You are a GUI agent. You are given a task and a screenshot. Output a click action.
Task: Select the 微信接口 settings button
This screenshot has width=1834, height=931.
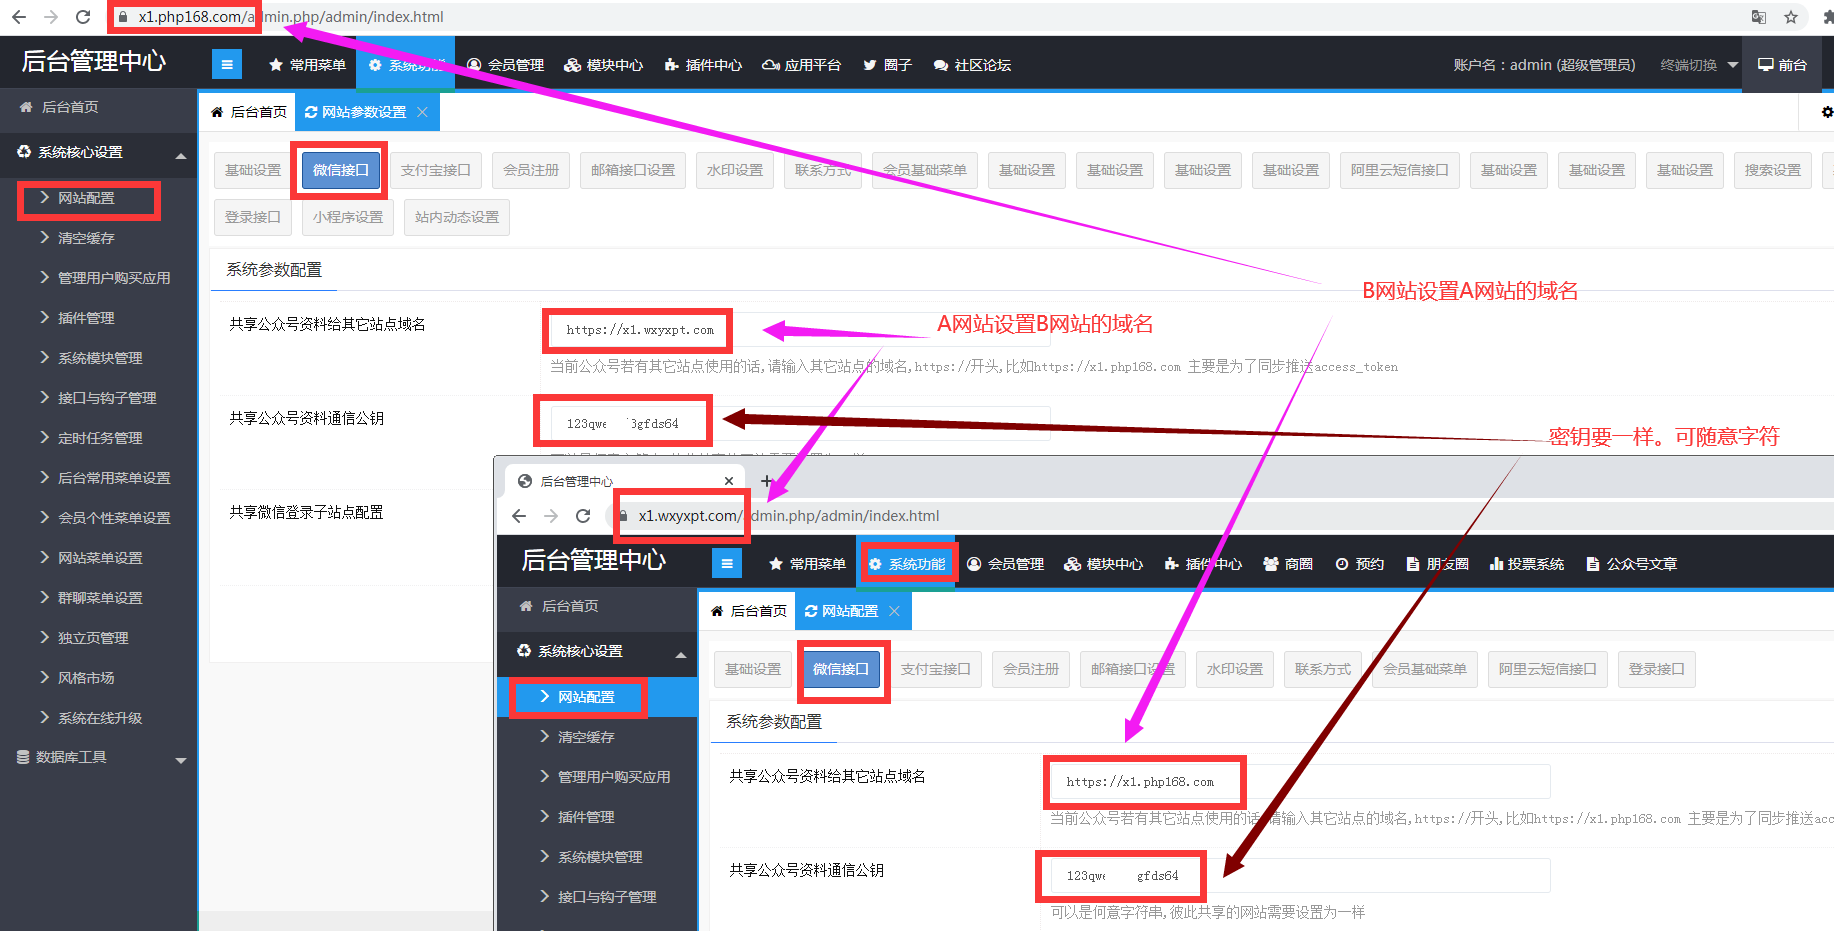pyautogui.click(x=340, y=170)
